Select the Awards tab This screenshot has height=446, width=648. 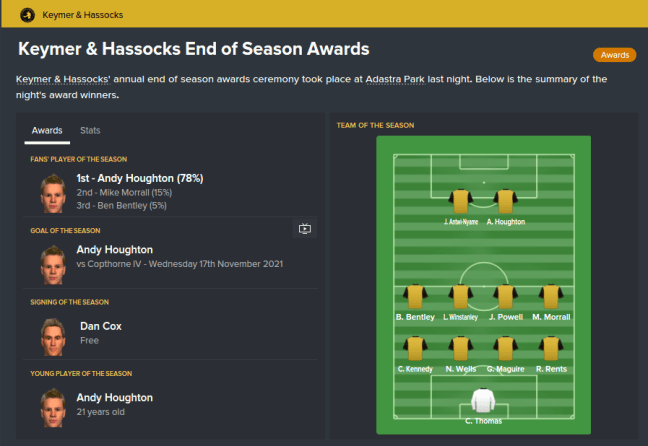tap(47, 131)
